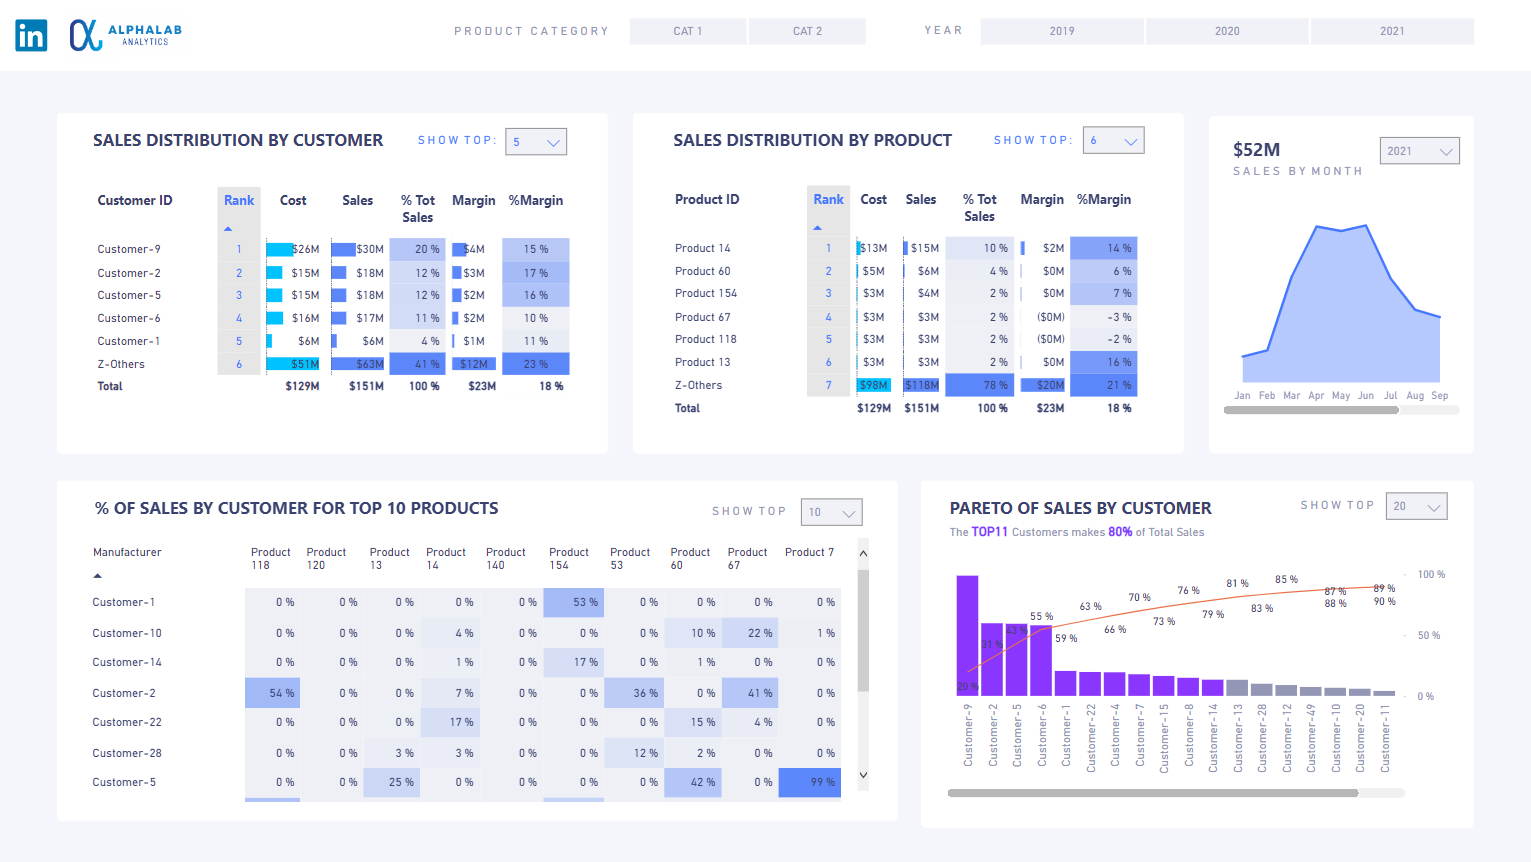The width and height of the screenshot is (1531, 862).
Task: Click sort arrow under customer Rank column
Action: click(228, 229)
